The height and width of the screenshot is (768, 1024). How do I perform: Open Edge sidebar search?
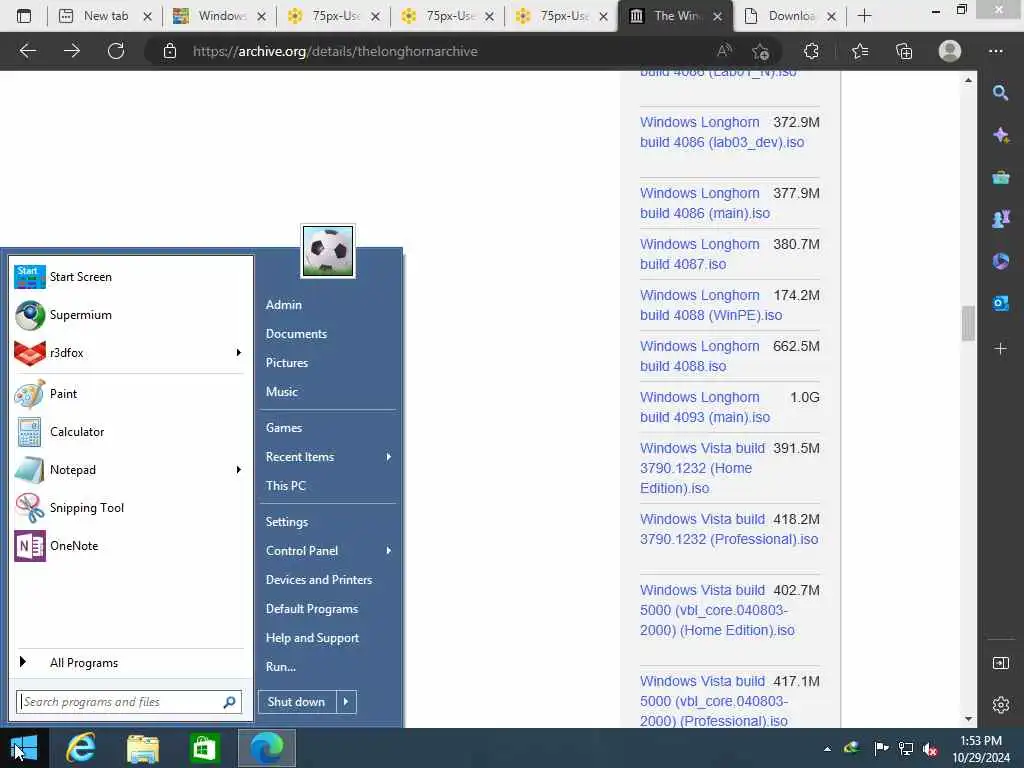point(1000,93)
